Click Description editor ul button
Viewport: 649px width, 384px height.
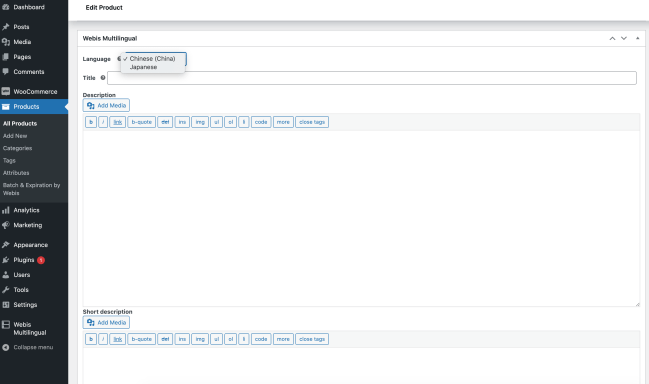(216, 122)
